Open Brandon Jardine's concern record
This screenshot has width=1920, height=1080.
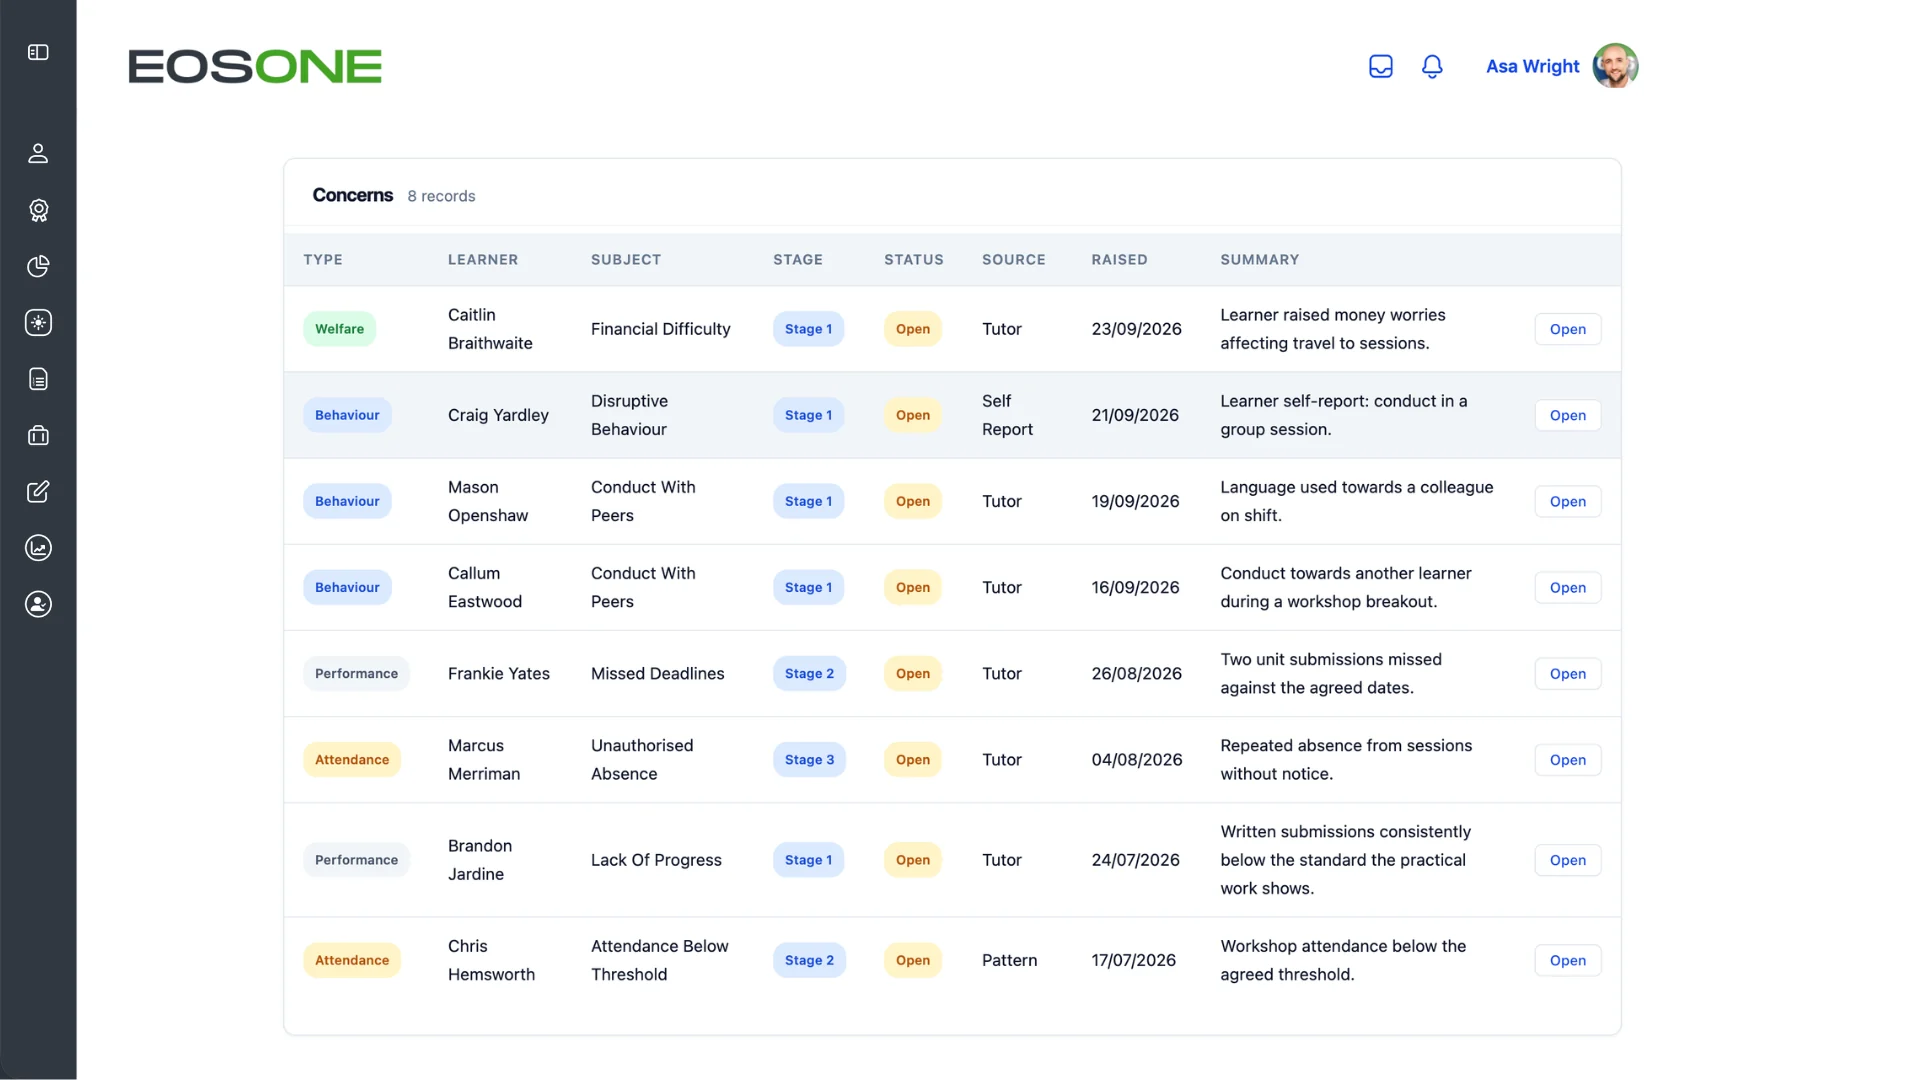click(1567, 860)
